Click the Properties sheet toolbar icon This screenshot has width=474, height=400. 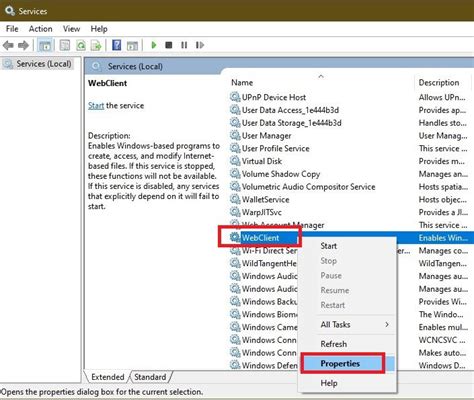click(x=65, y=45)
